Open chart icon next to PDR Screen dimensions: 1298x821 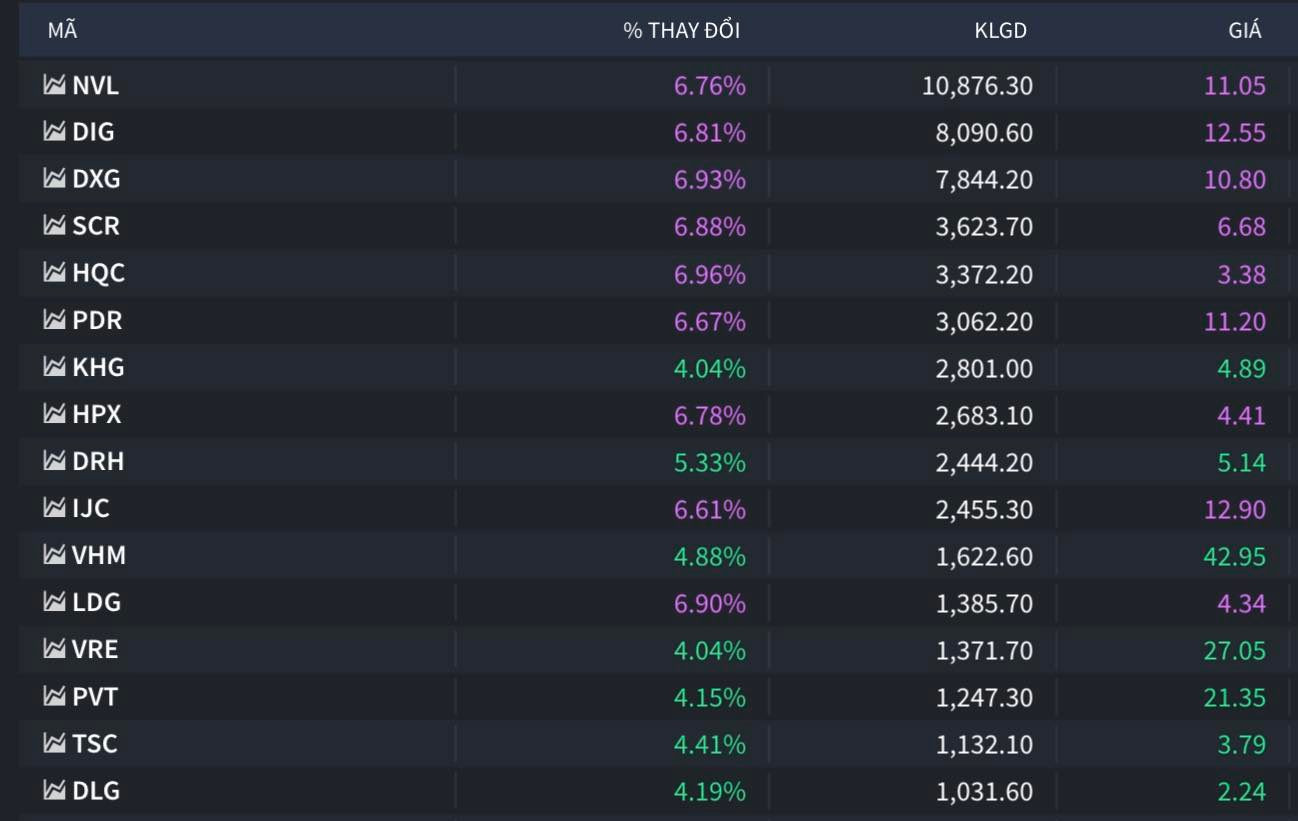(54, 320)
